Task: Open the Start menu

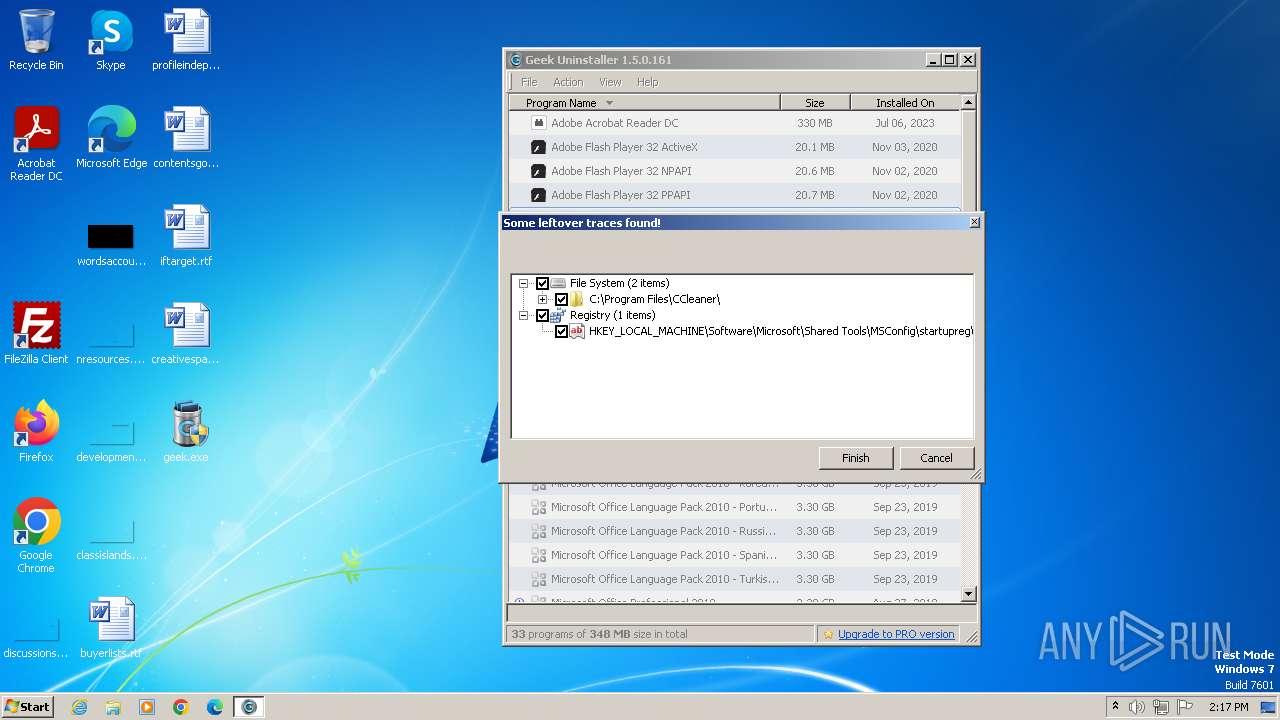Action: point(28,707)
